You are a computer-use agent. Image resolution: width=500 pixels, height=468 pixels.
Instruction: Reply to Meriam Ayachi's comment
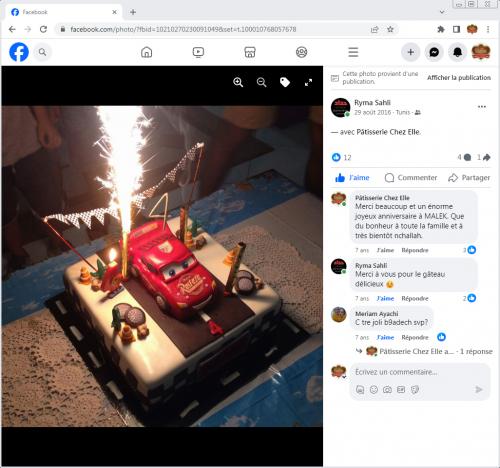[x=415, y=337]
